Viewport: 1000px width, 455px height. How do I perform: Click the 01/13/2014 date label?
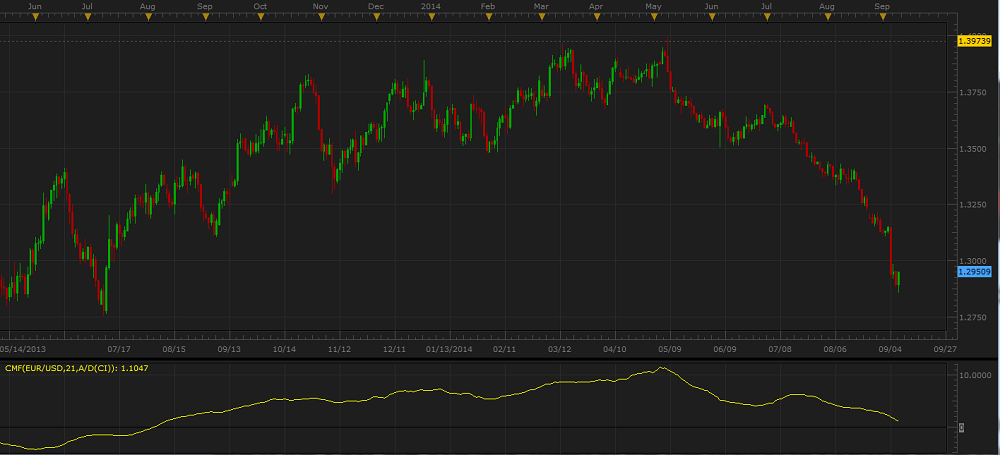tap(449, 349)
